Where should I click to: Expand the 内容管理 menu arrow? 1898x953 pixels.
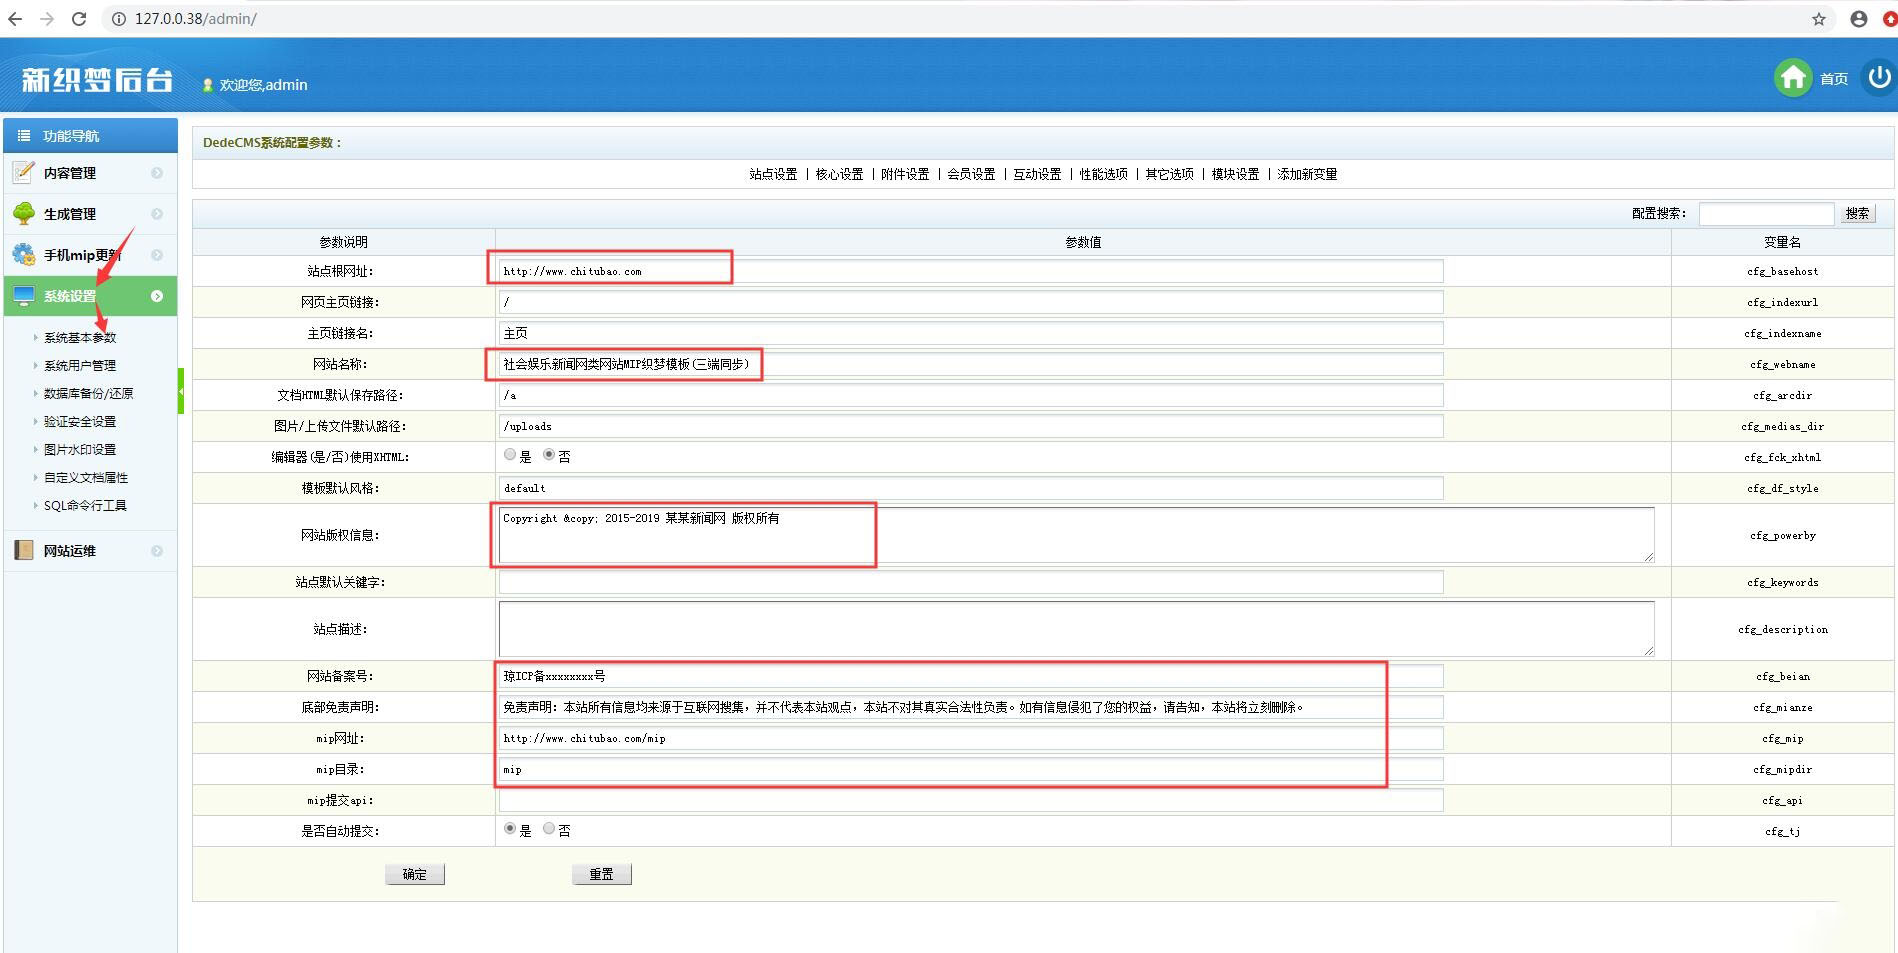point(157,173)
